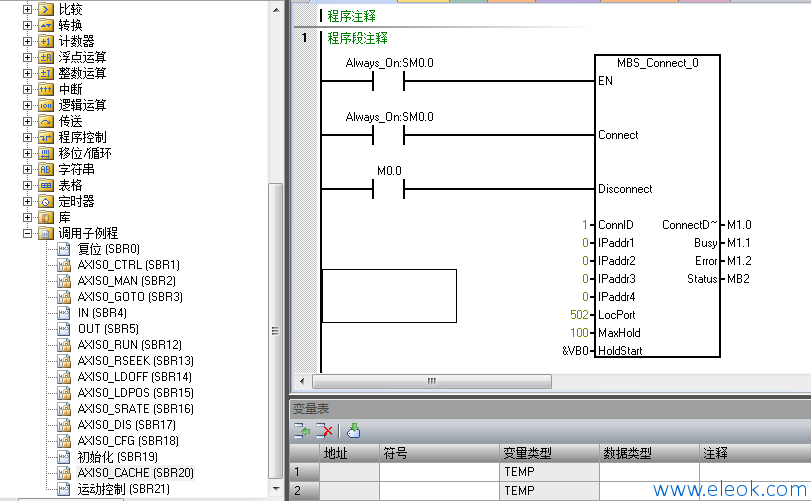811x501 pixels.
Task: Click the 502 LocPort parameter value
Action: (x=579, y=315)
